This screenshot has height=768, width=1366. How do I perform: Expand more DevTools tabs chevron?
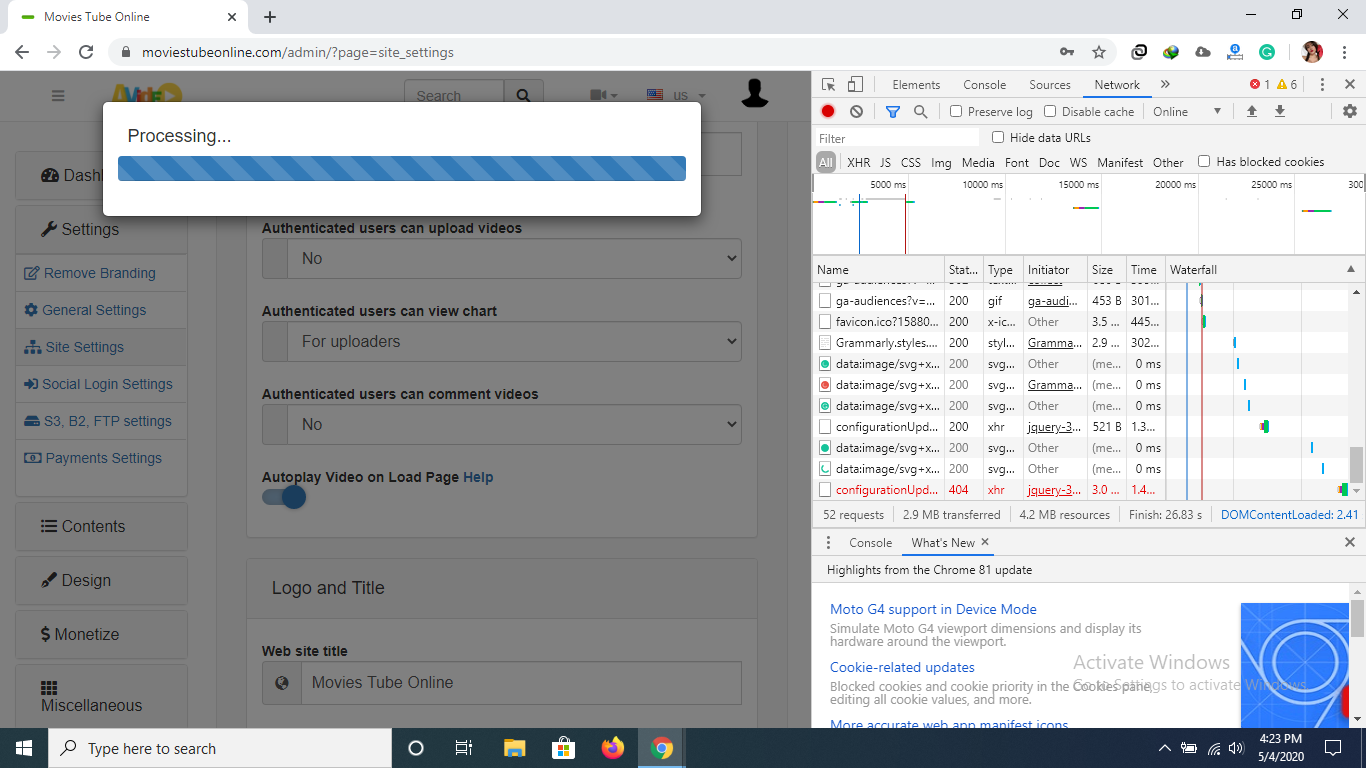coord(1165,85)
